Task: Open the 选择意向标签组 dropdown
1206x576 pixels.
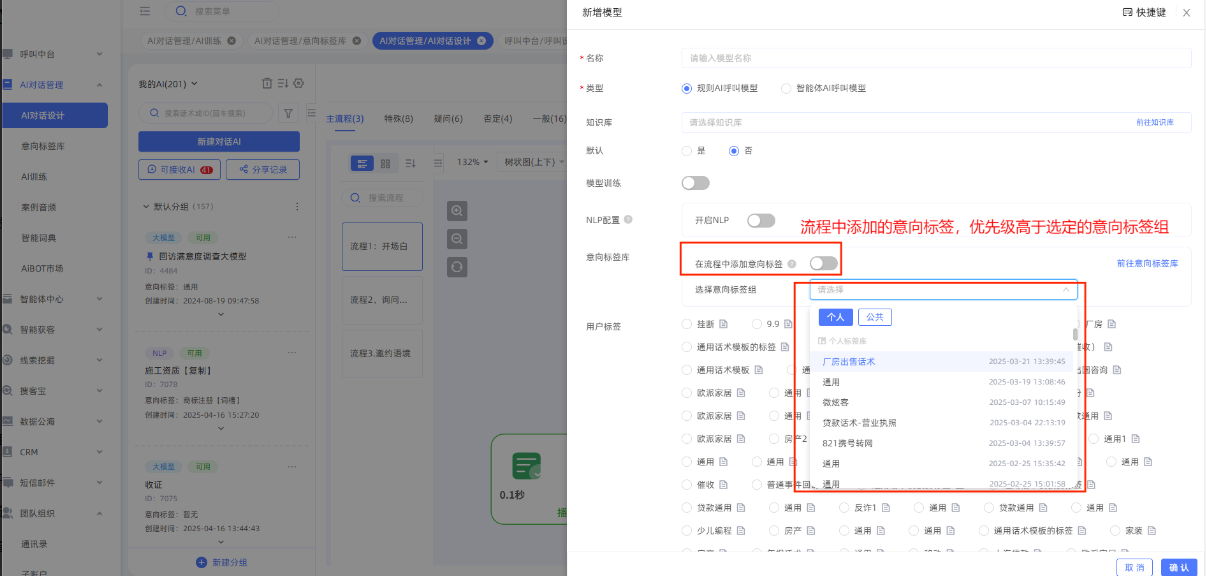Action: [943, 290]
